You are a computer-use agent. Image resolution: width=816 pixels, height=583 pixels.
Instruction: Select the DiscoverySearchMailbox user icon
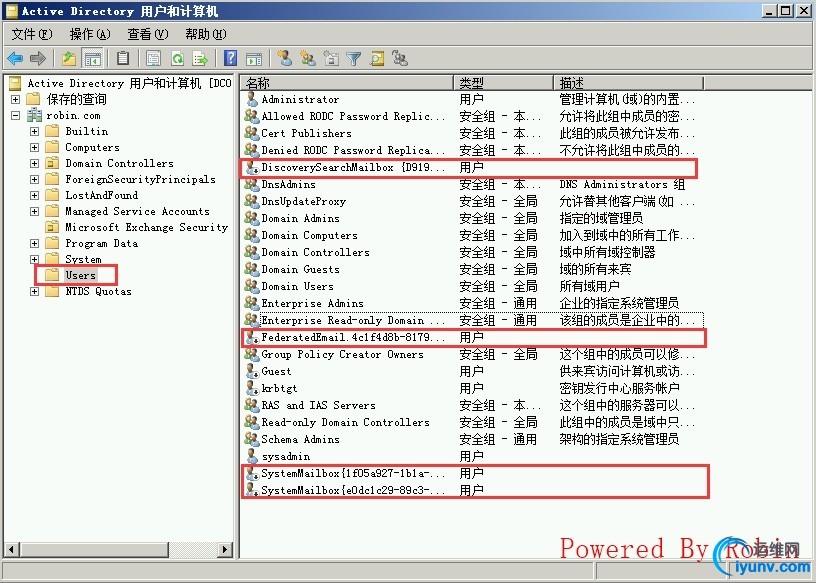pos(252,167)
